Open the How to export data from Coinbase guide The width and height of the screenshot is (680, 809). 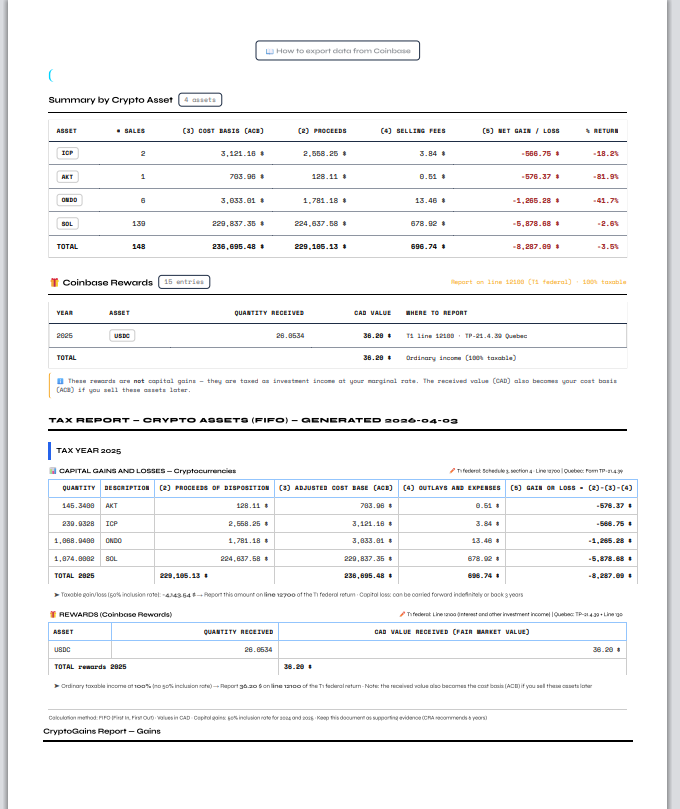point(337,51)
